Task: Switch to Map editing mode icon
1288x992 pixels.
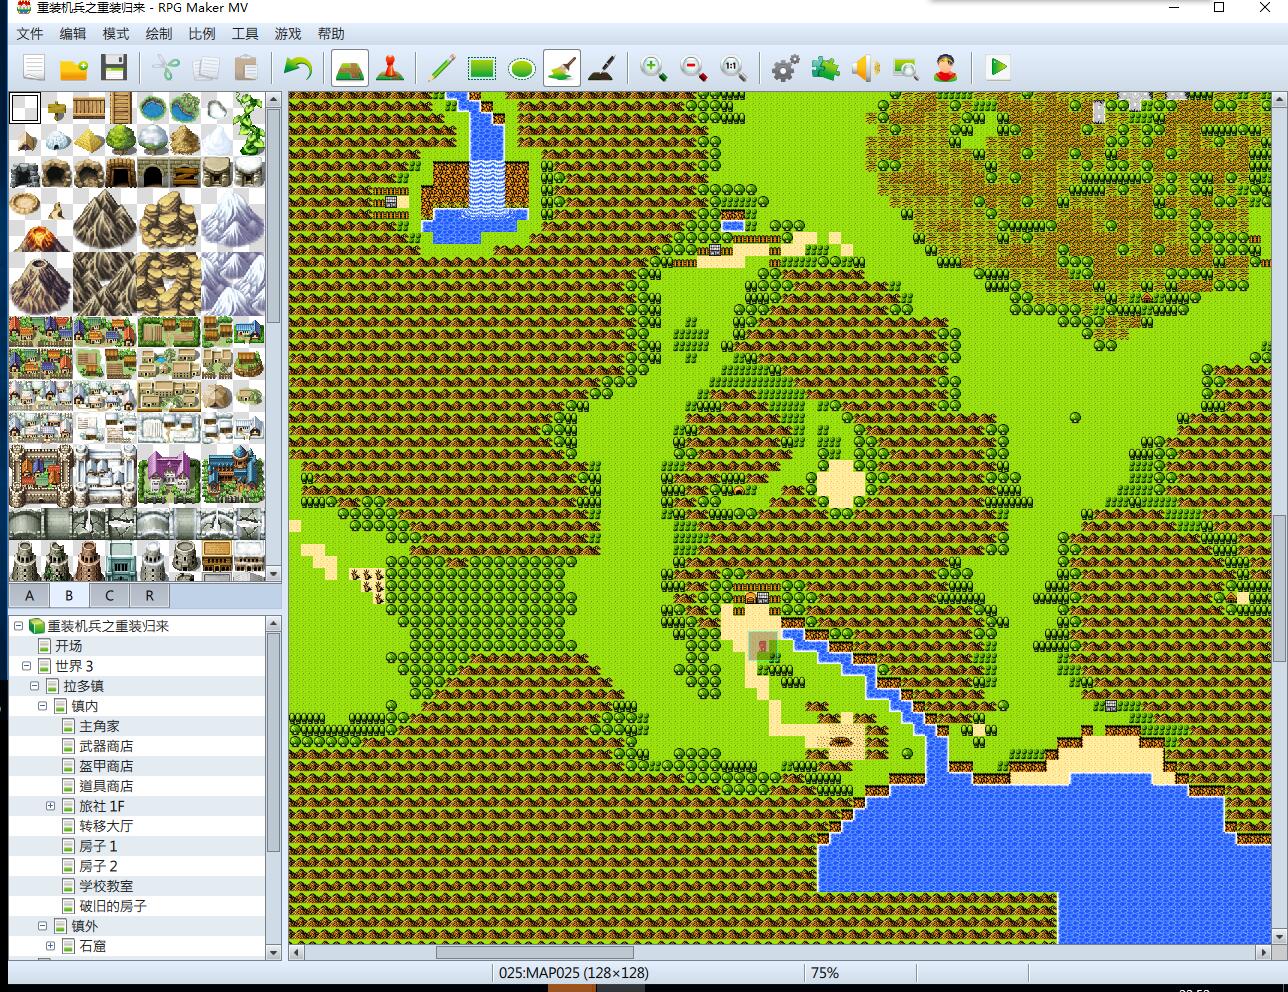Action: click(350, 68)
